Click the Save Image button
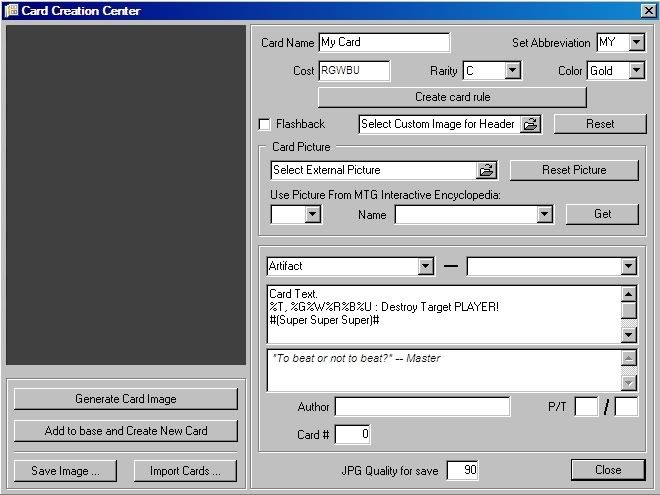This screenshot has height=495, width=660. coord(65,471)
